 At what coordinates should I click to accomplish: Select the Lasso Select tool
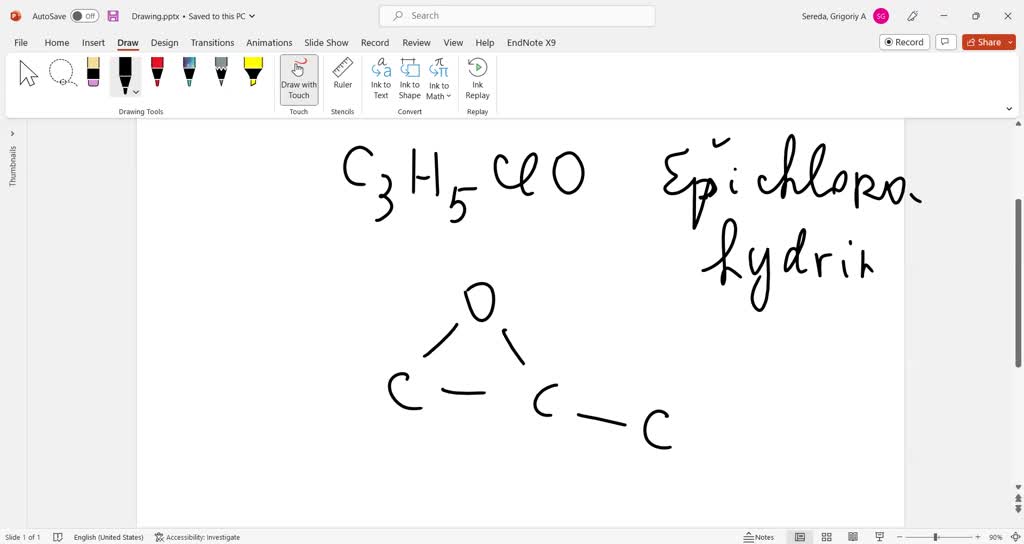coord(62,72)
